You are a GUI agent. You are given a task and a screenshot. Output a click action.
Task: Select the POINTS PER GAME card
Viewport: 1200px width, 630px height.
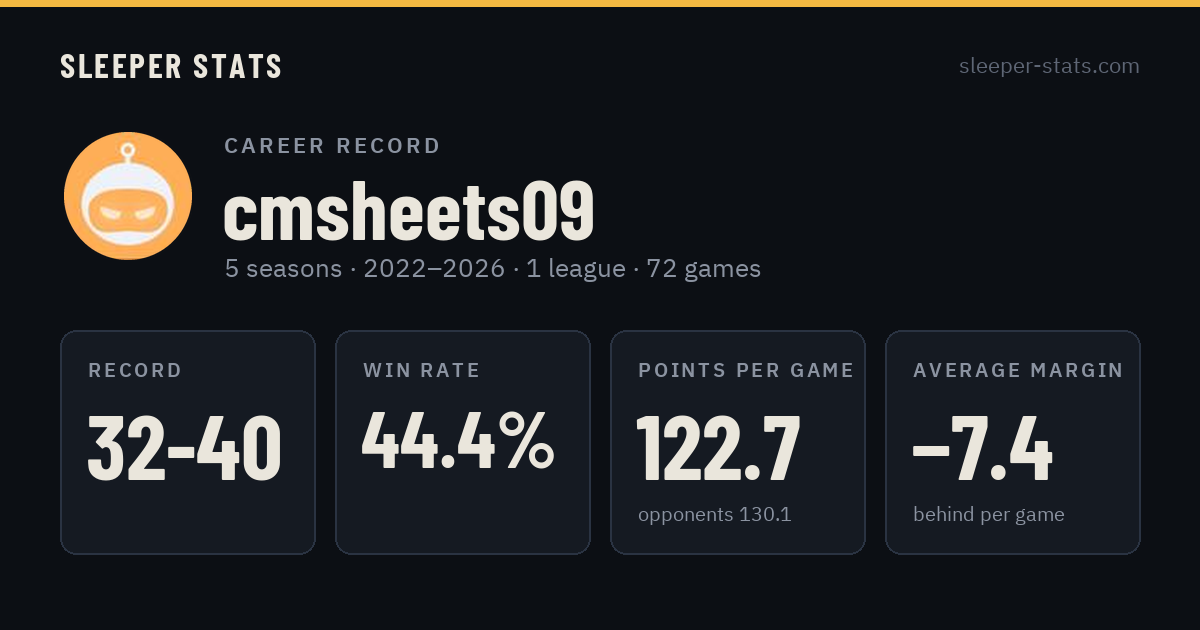point(738,442)
